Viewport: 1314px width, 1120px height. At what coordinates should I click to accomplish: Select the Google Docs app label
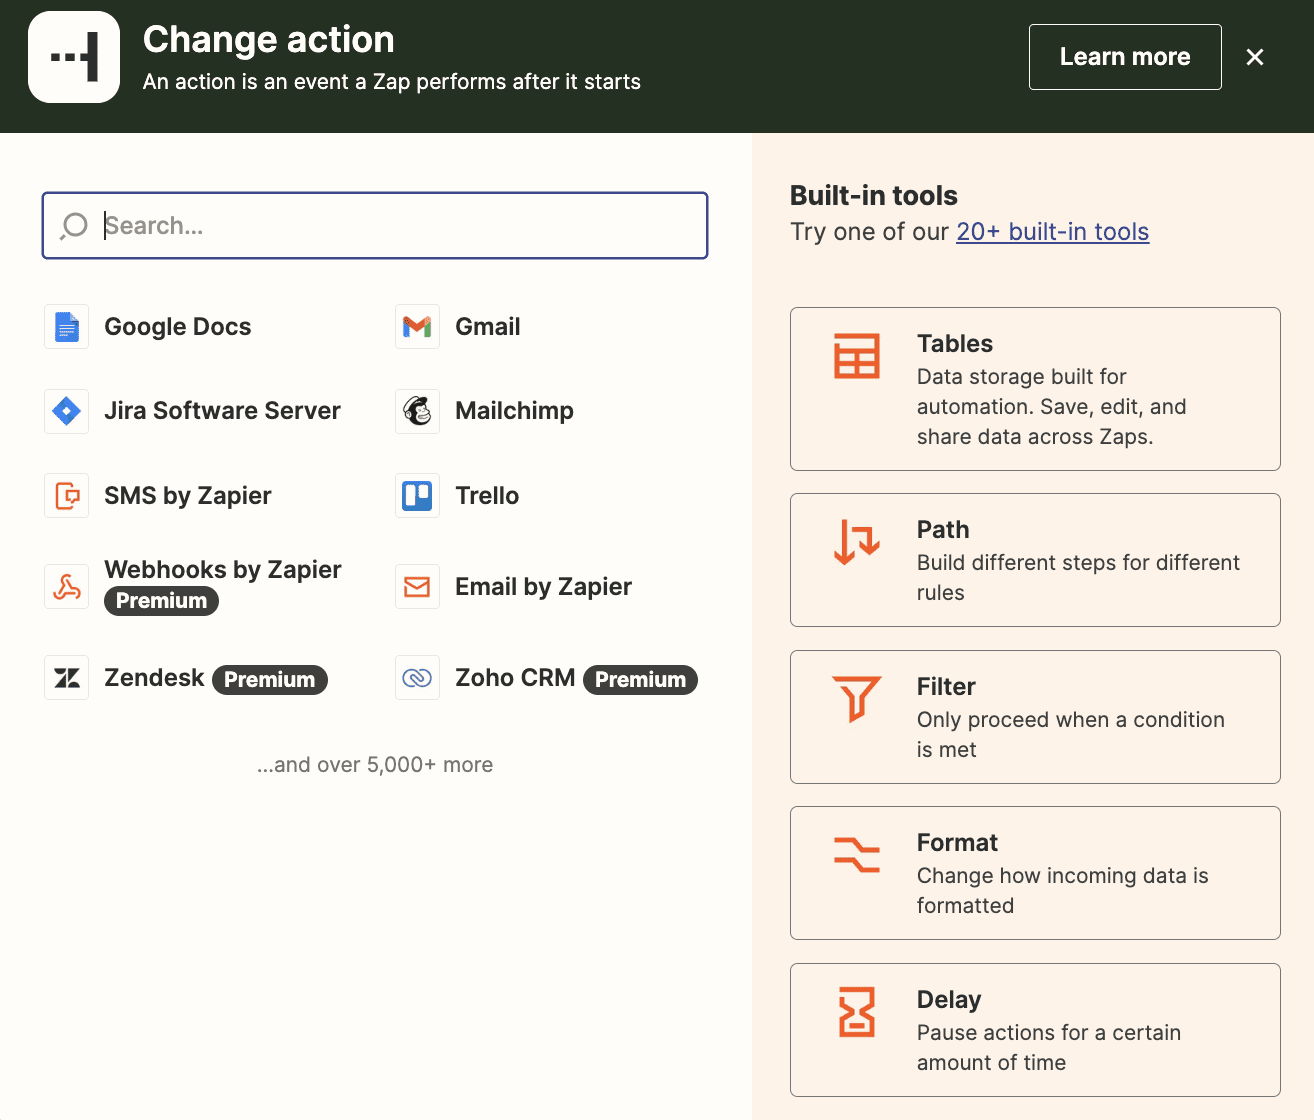178,327
